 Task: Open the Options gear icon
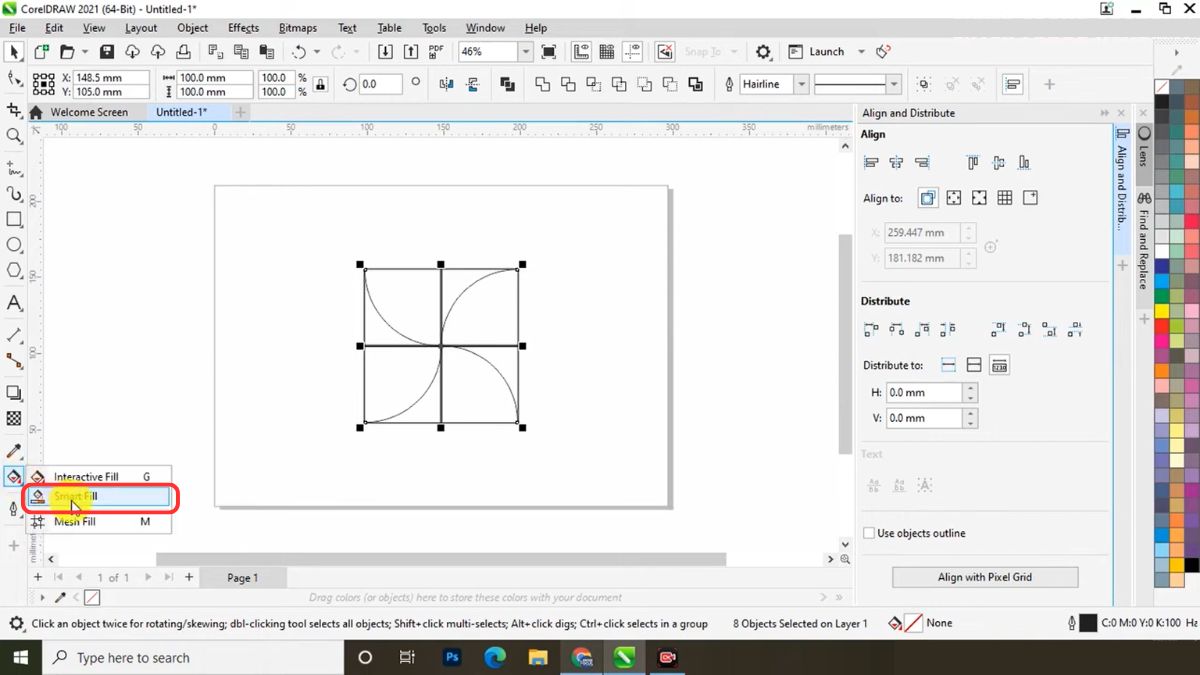tap(764, 51)
